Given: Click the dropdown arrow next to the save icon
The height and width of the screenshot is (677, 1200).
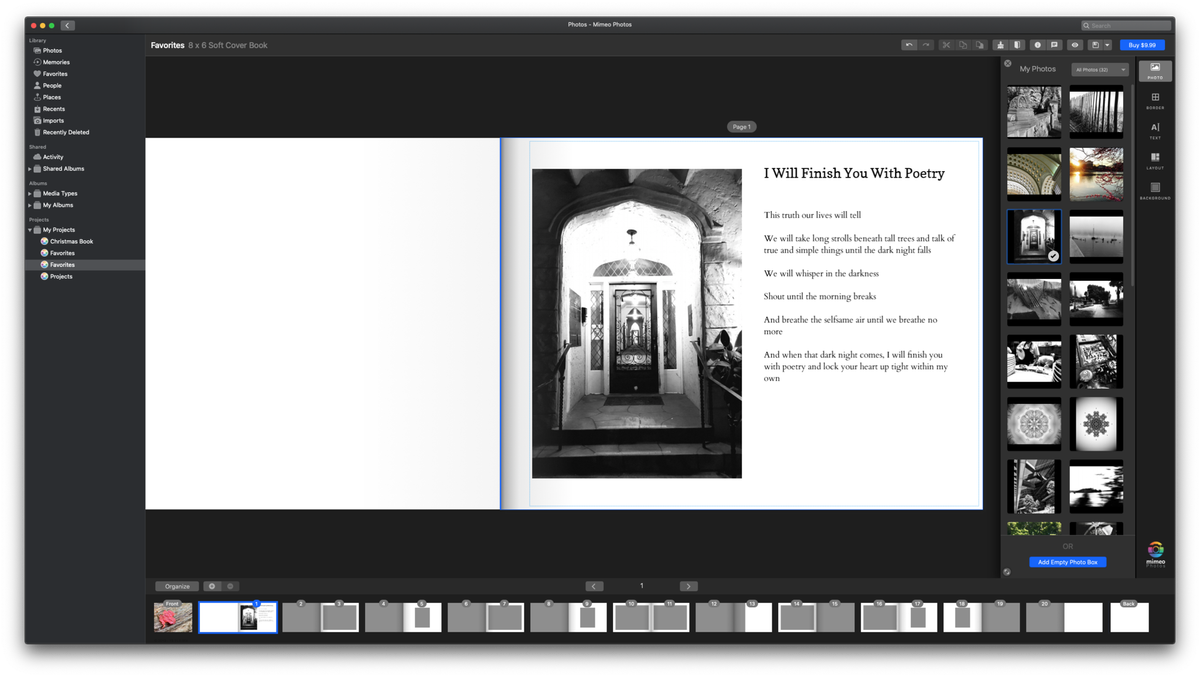Looking at the screenshot, I should [1107, 45].
